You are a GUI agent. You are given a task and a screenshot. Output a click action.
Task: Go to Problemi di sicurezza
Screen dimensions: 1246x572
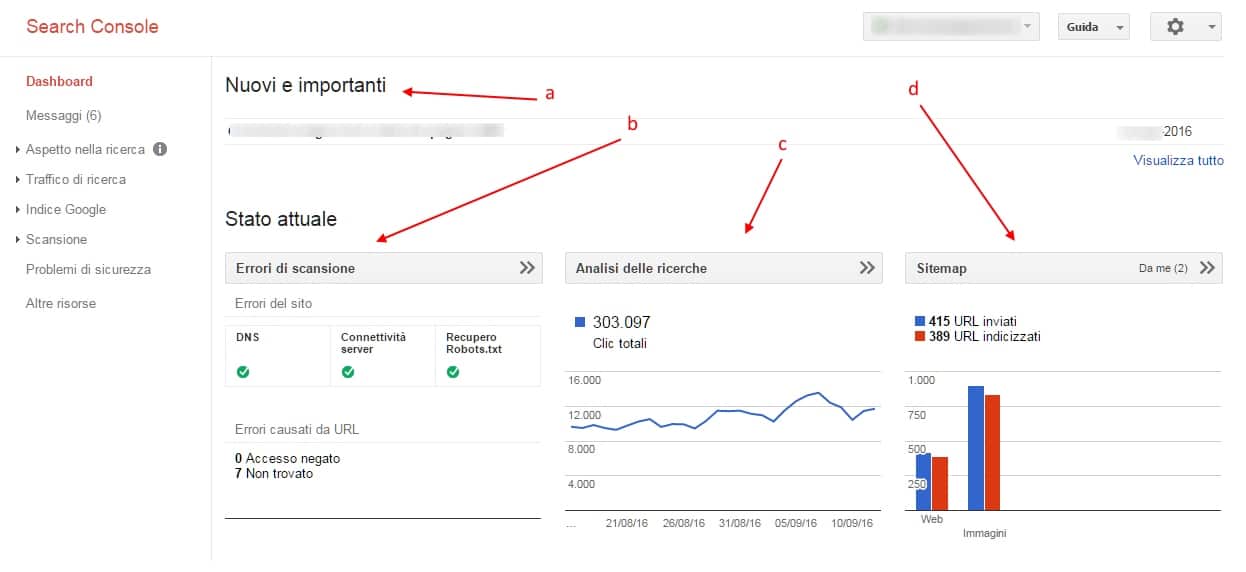point(89,270)
